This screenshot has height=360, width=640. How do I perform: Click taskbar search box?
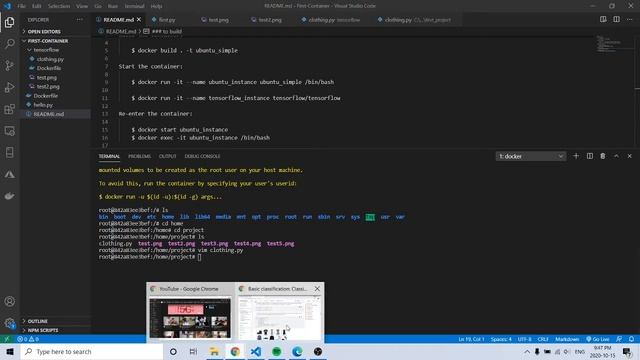coord(92,351)
